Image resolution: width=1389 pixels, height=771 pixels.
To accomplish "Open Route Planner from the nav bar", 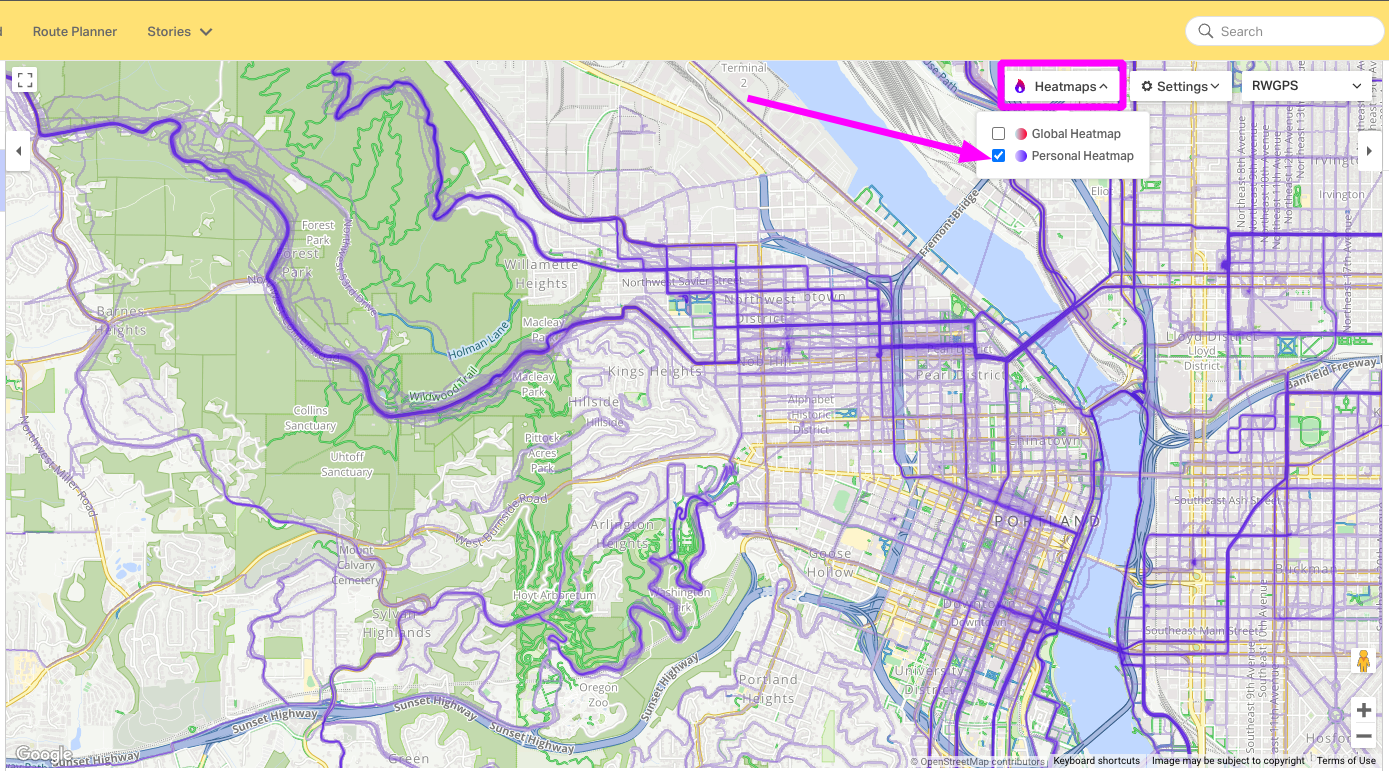I will pyautogui.click(x=75, y=31).
